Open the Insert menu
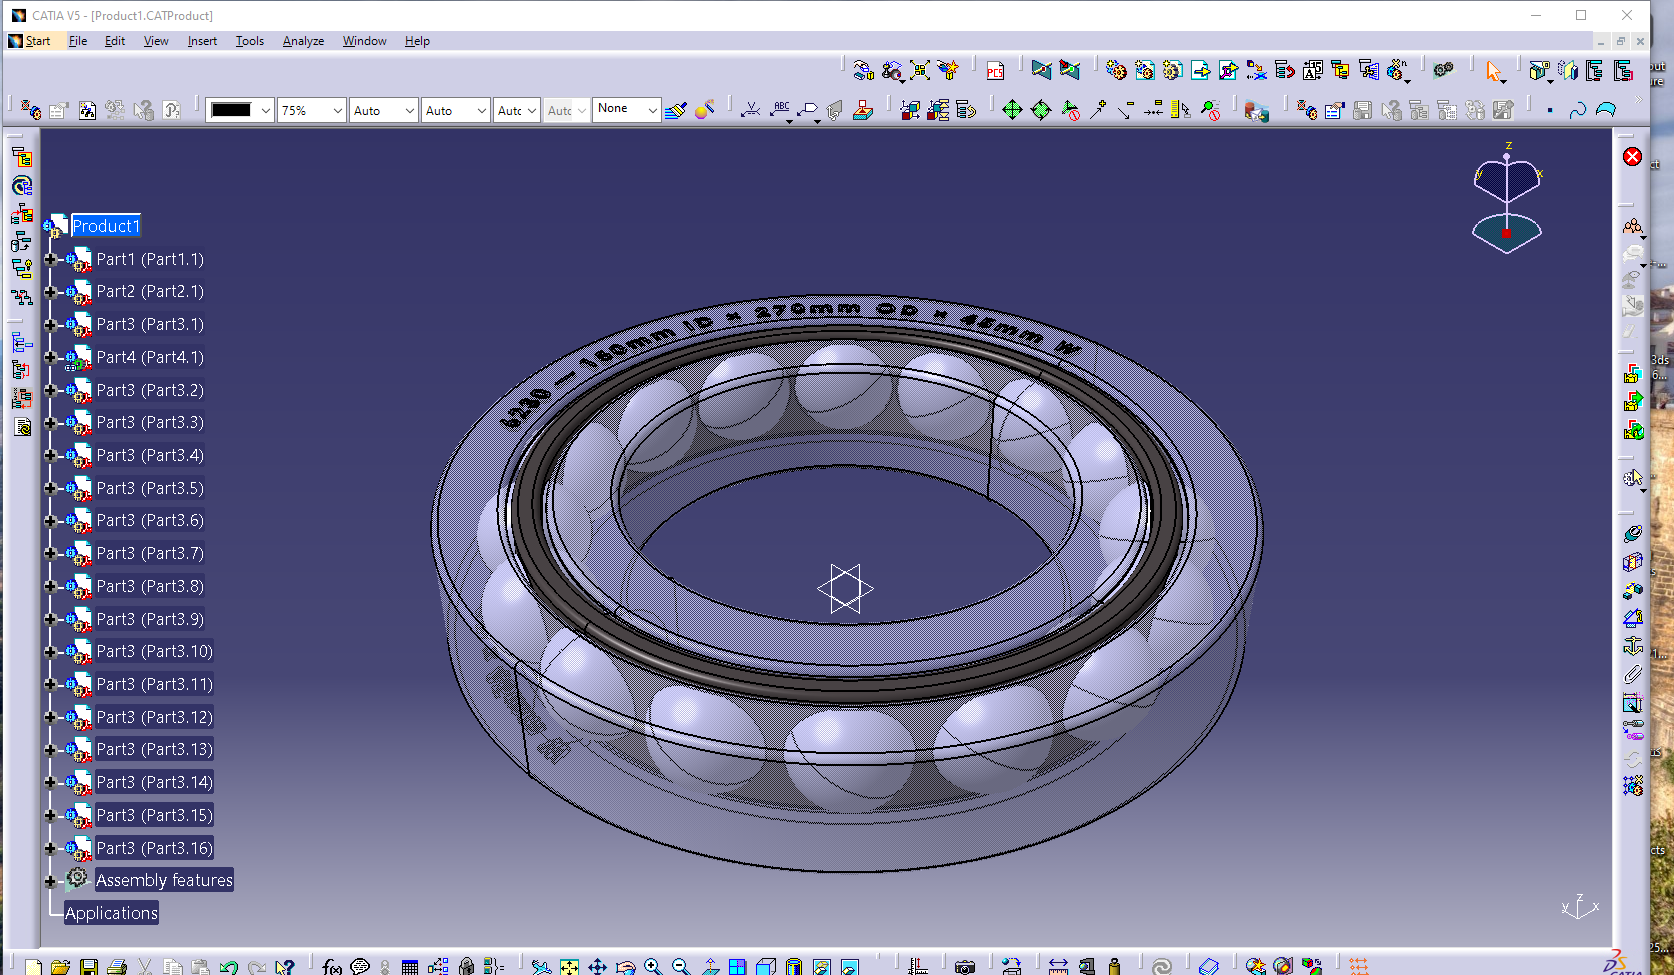 202,41
